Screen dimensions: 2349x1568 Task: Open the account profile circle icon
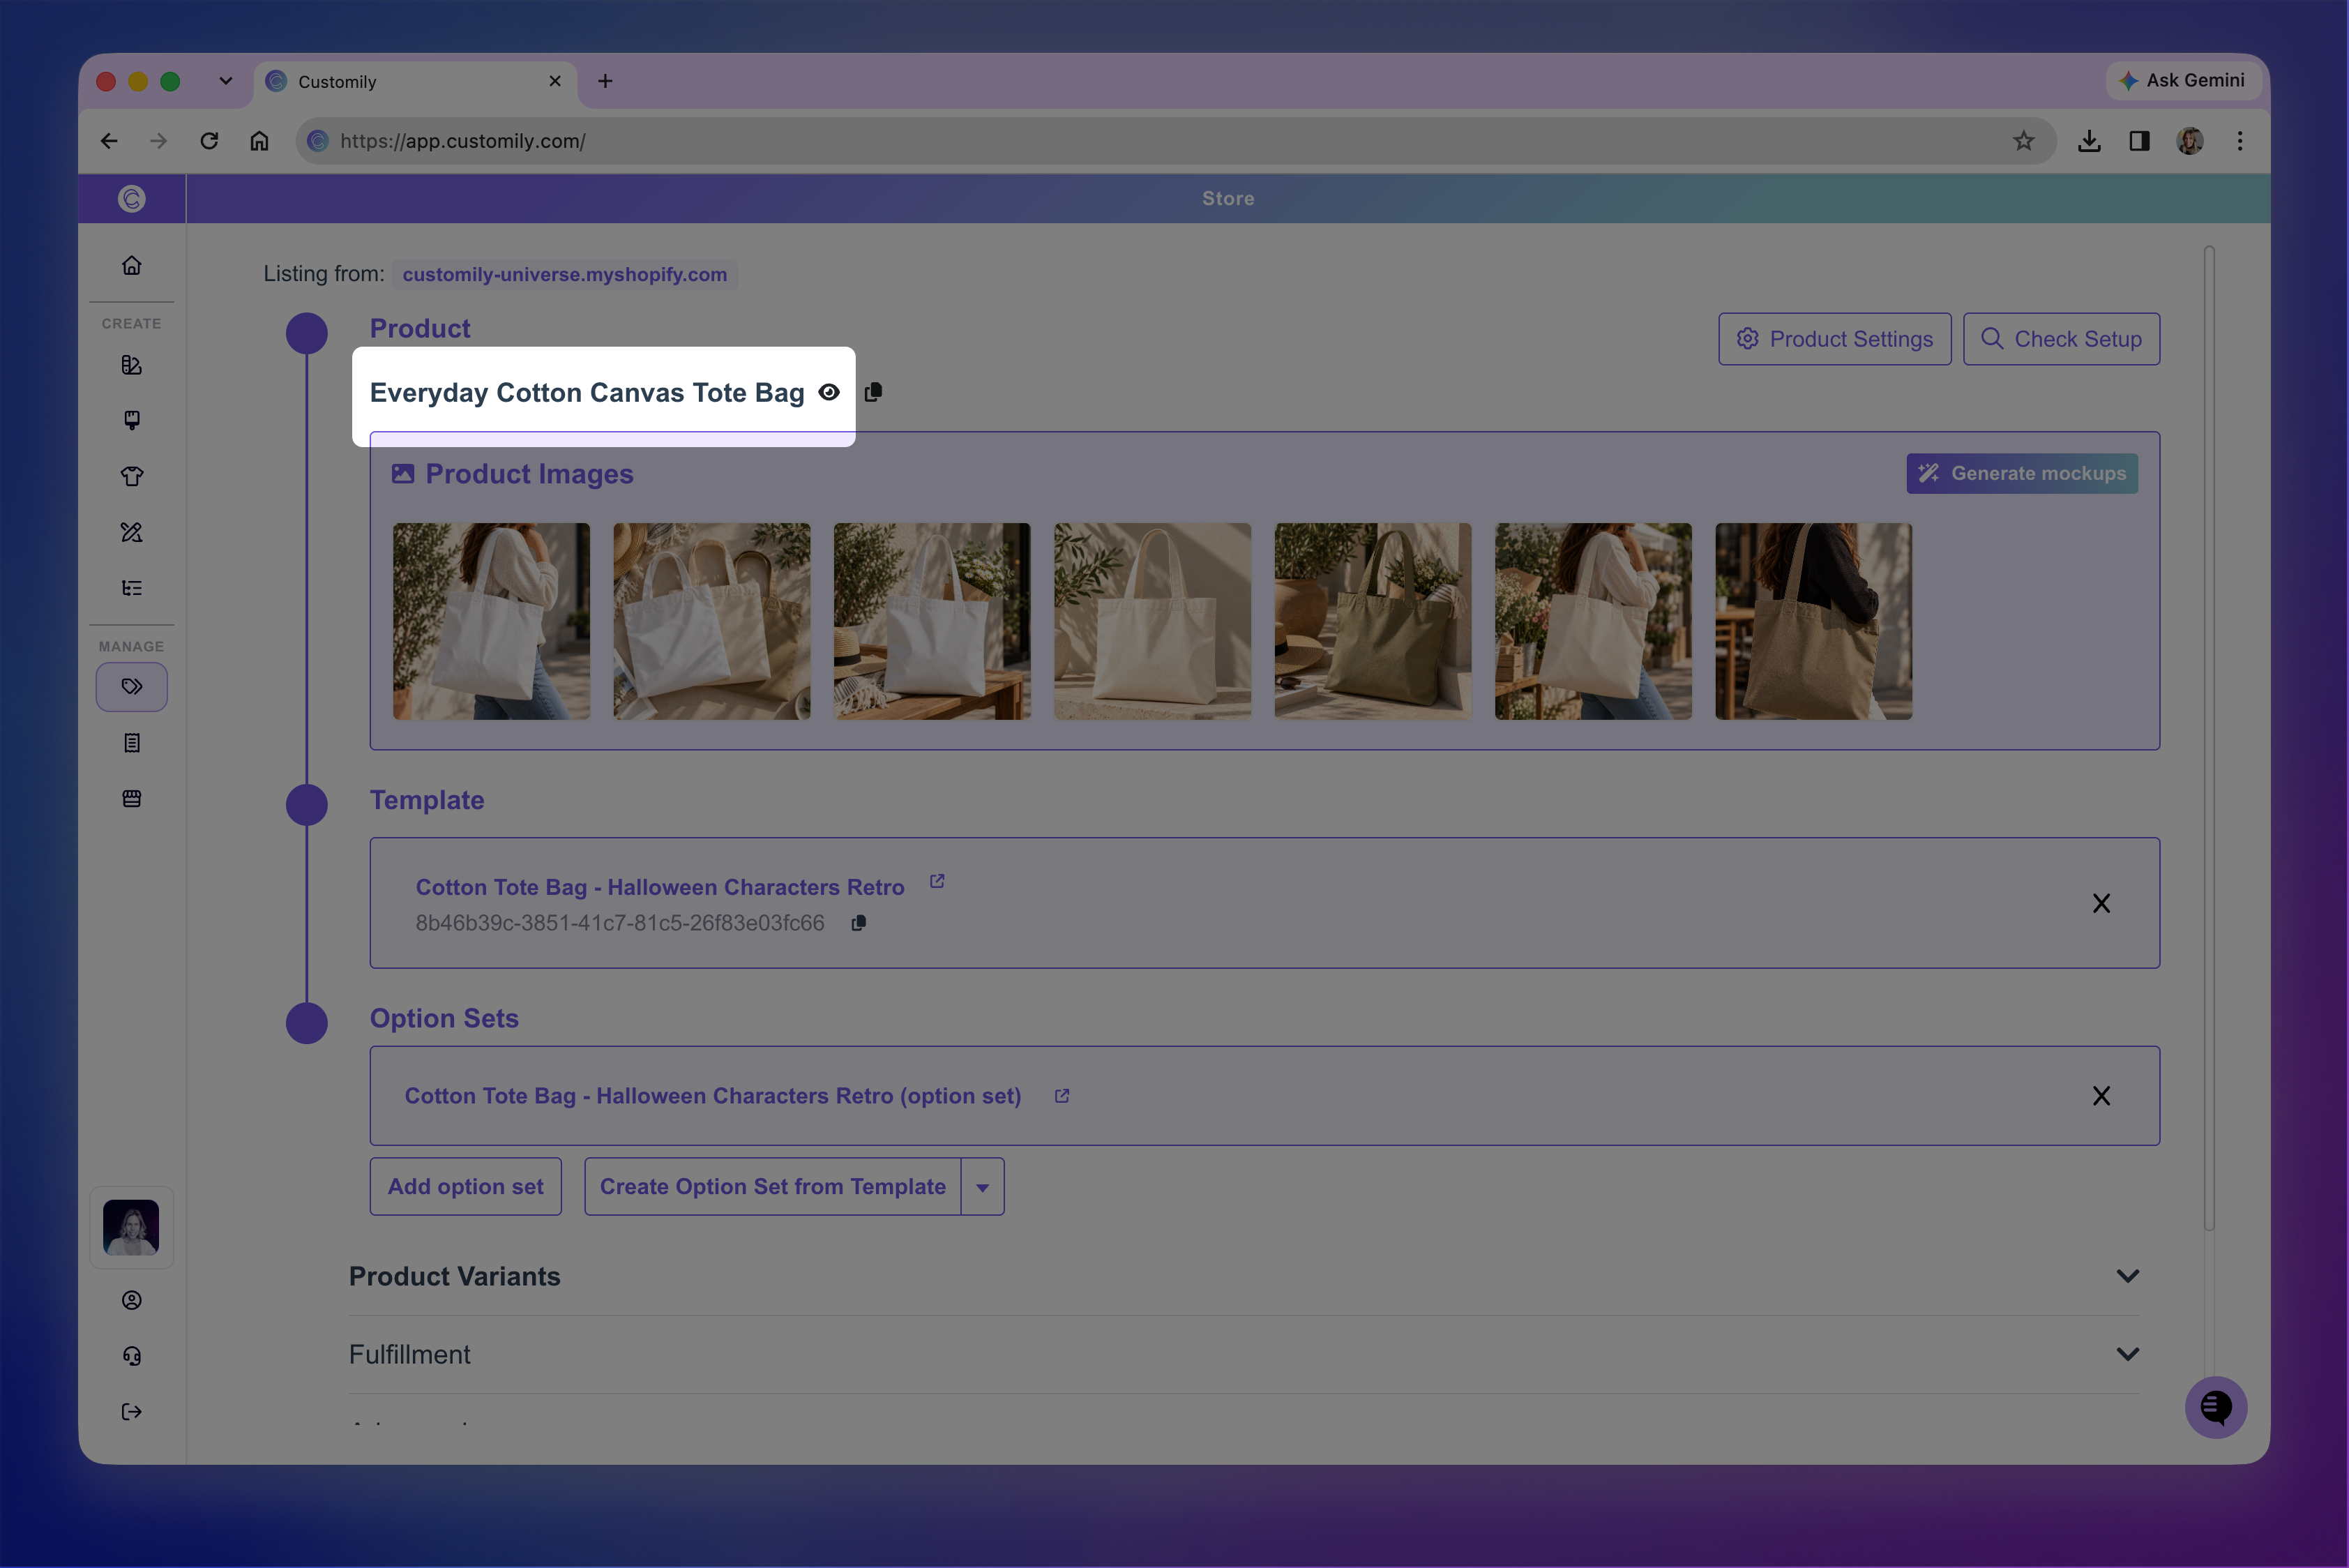click(x=131, y=1300)
